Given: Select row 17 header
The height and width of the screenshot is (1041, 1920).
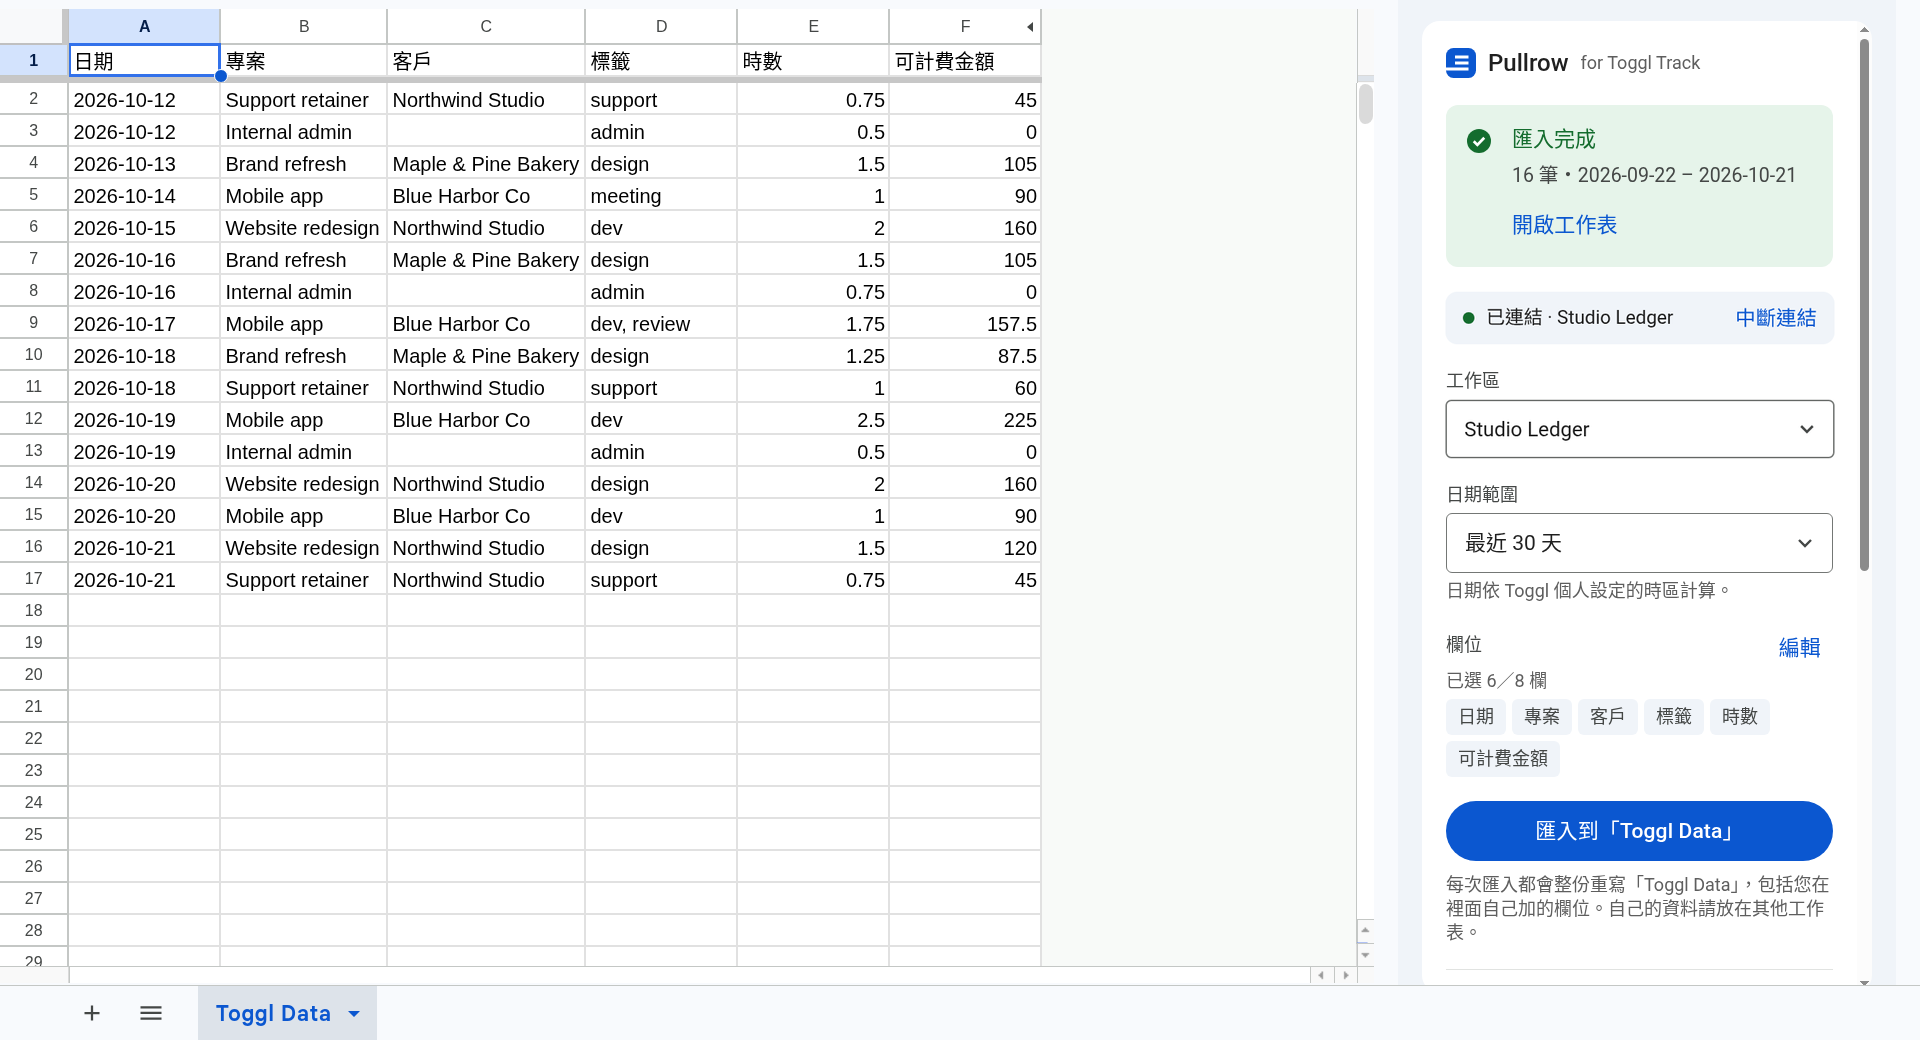Looking at the screenshot, I should [x=34, y=579].
